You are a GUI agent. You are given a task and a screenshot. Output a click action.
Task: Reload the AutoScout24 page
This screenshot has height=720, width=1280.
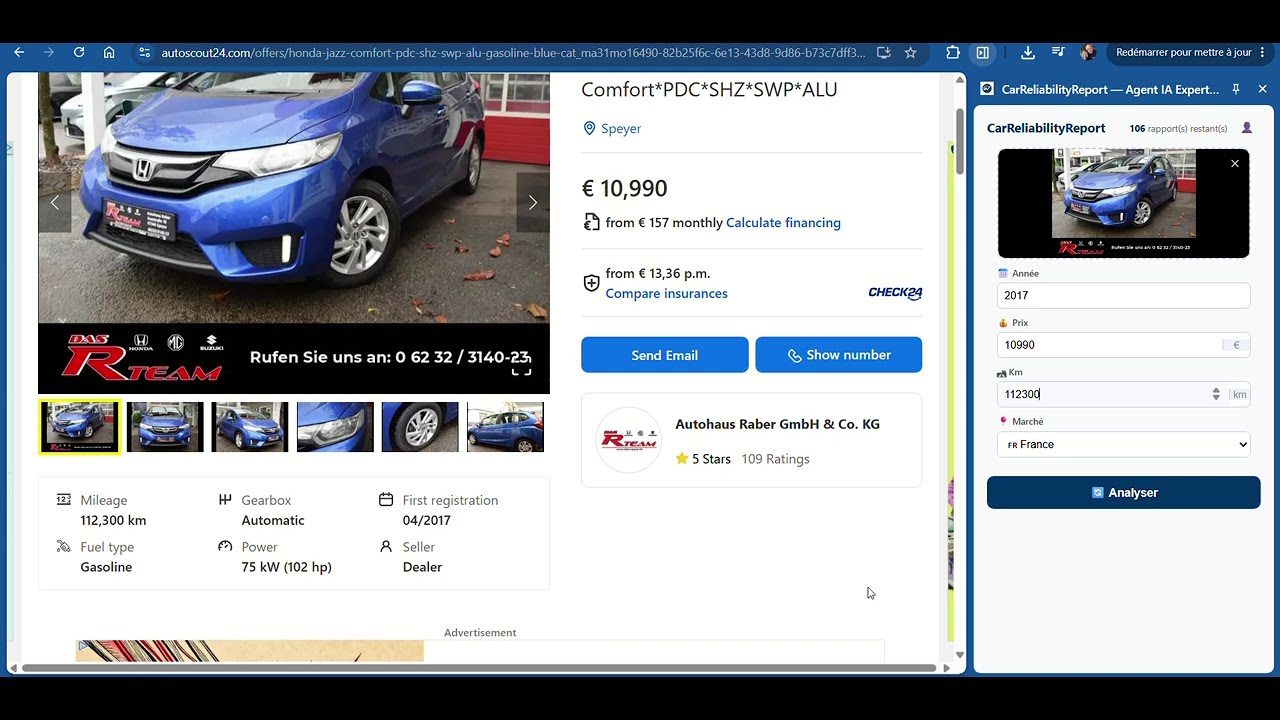tap(79, 52)
